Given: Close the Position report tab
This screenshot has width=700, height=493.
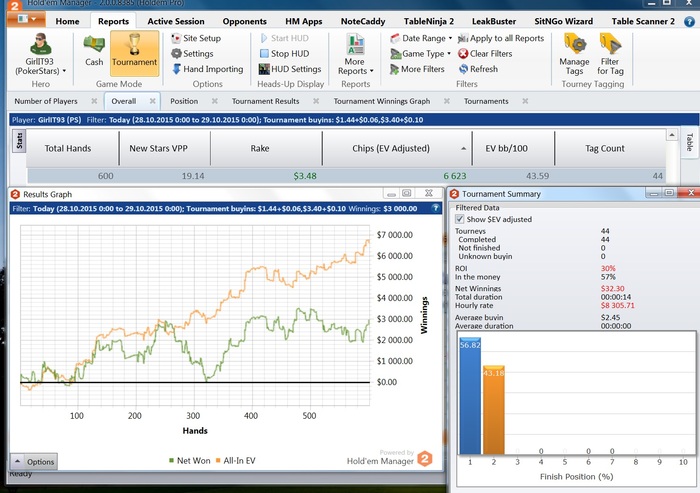Looking at the screenshot, I should point(215,101).
